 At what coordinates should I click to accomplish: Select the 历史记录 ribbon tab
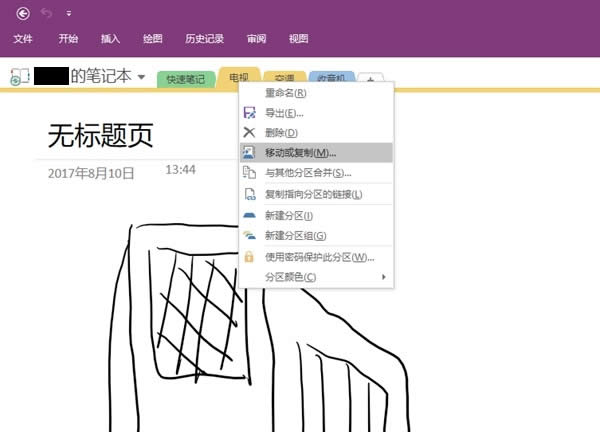[205, 39]
